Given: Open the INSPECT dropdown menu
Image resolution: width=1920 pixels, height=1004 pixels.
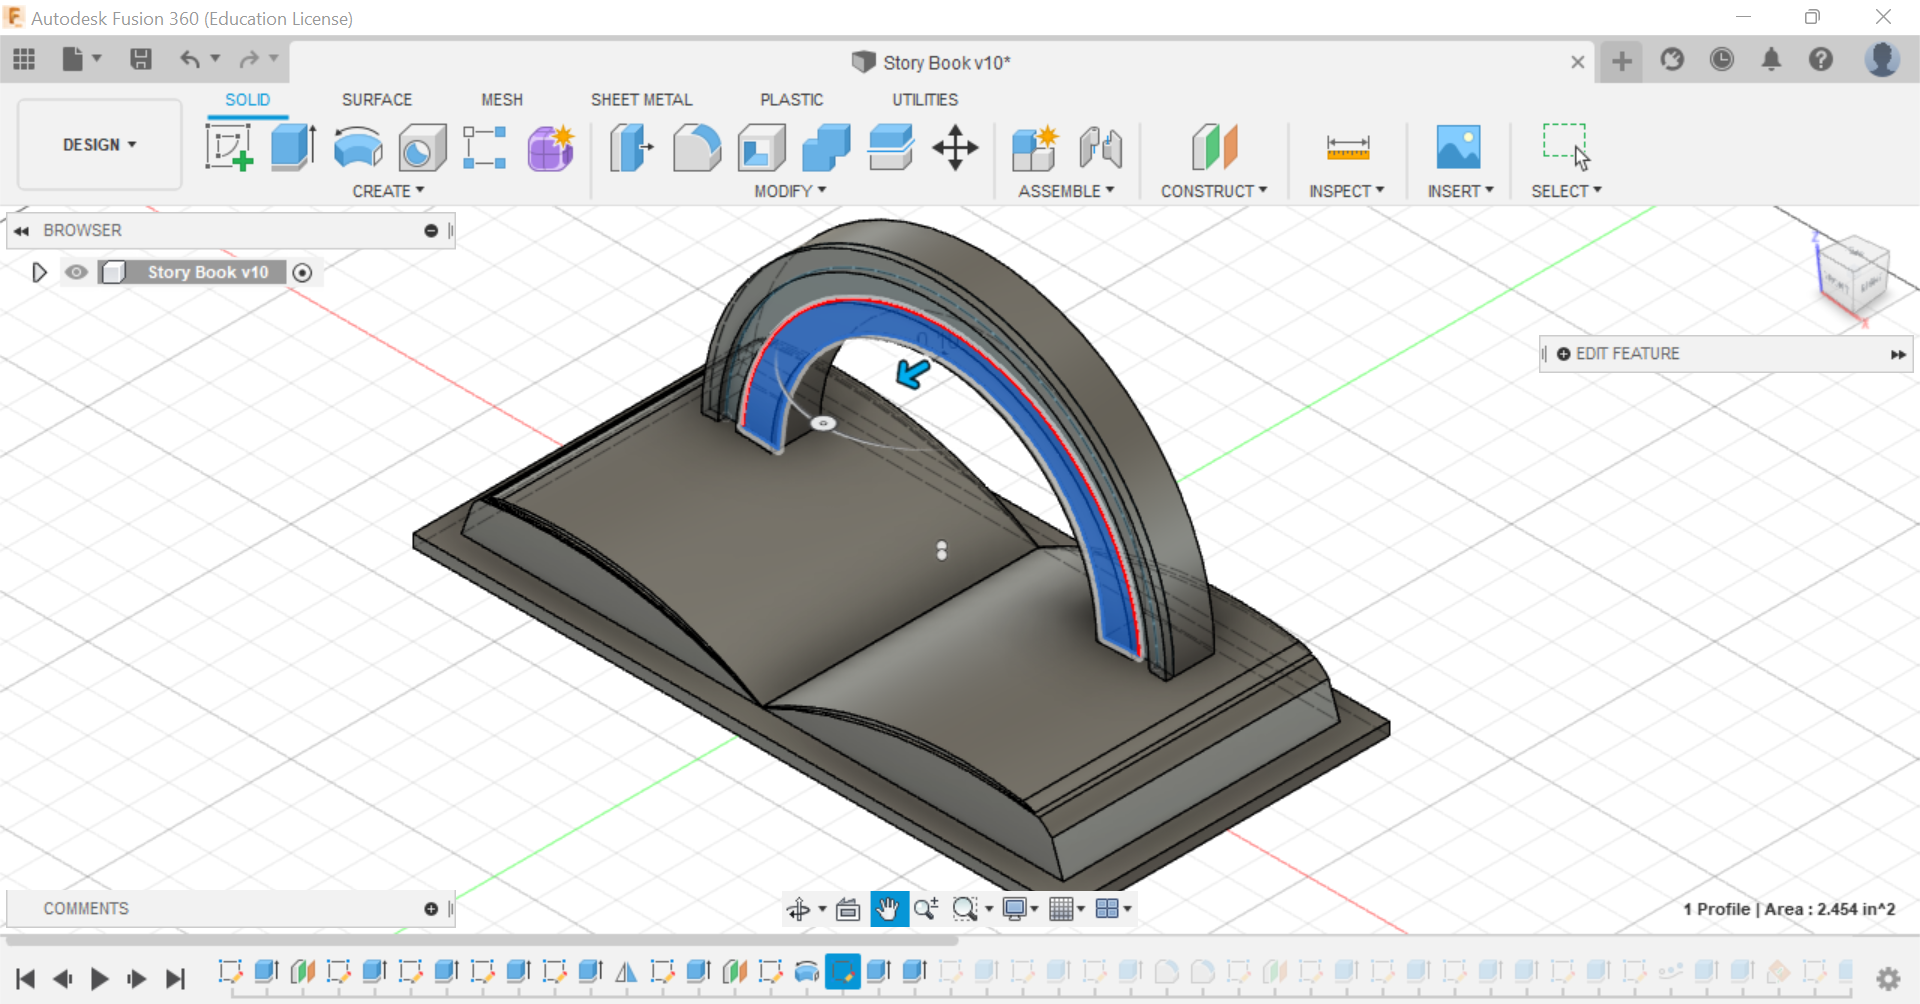Looking at the screenshot, I should 1347,191.
